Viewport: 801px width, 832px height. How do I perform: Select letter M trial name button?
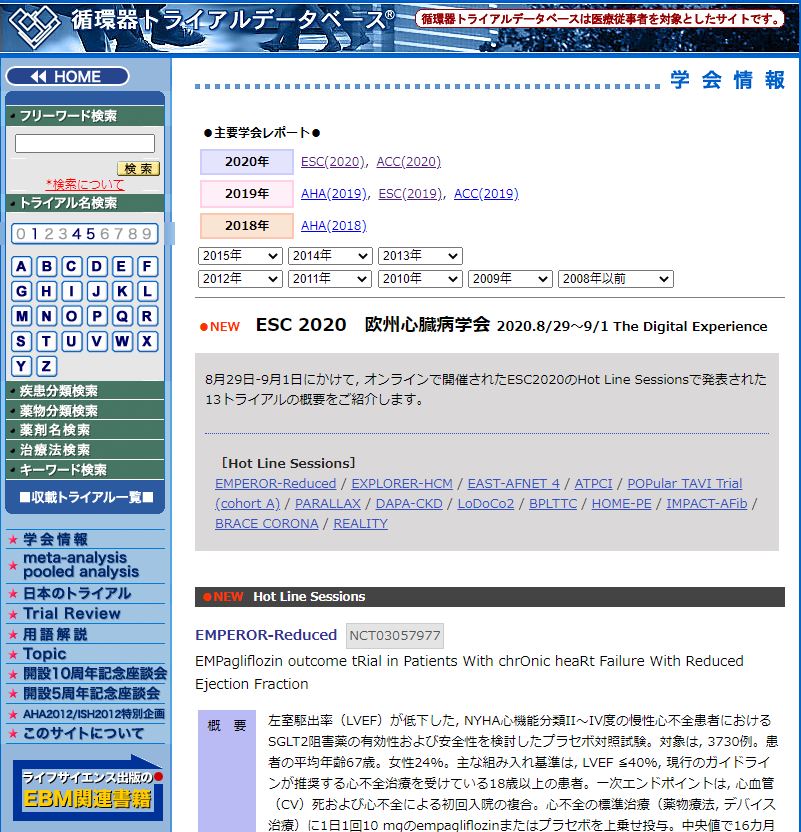[x=21, y=316]
